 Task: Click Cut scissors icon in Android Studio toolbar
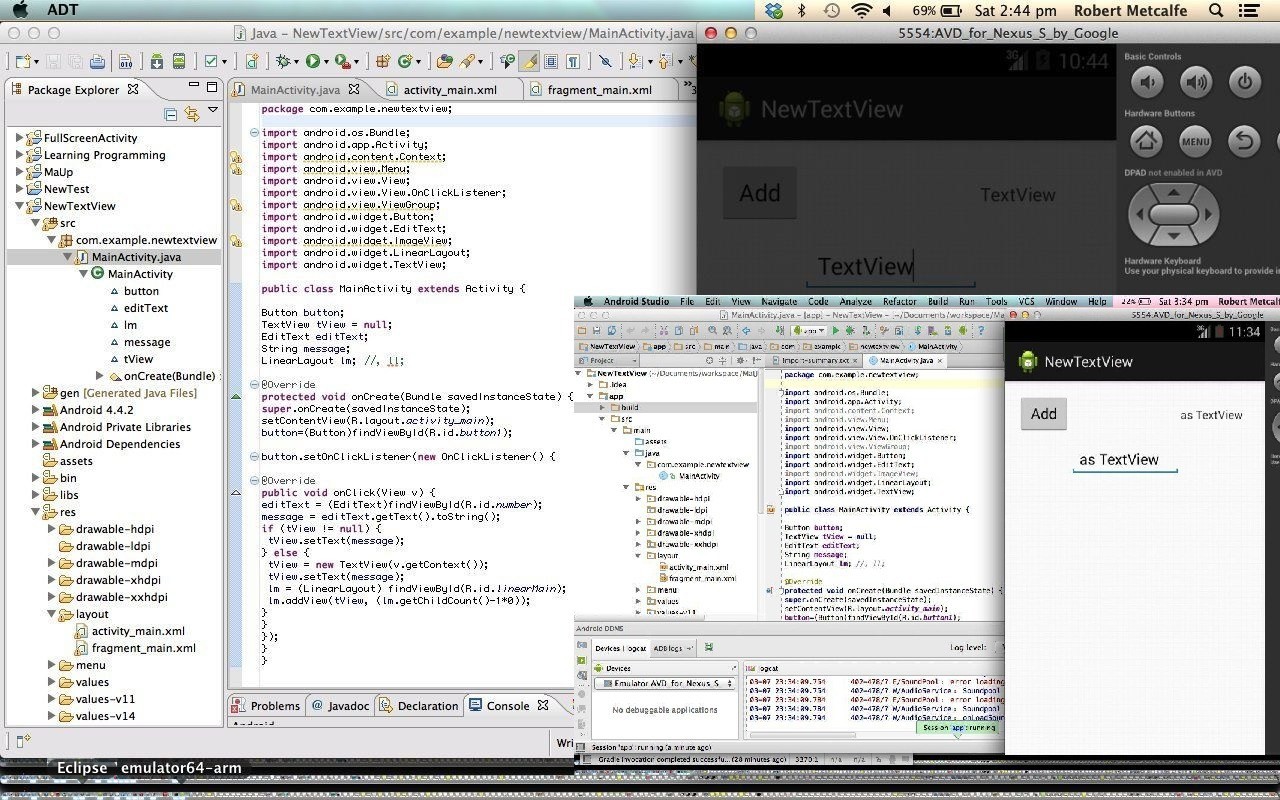664,330
